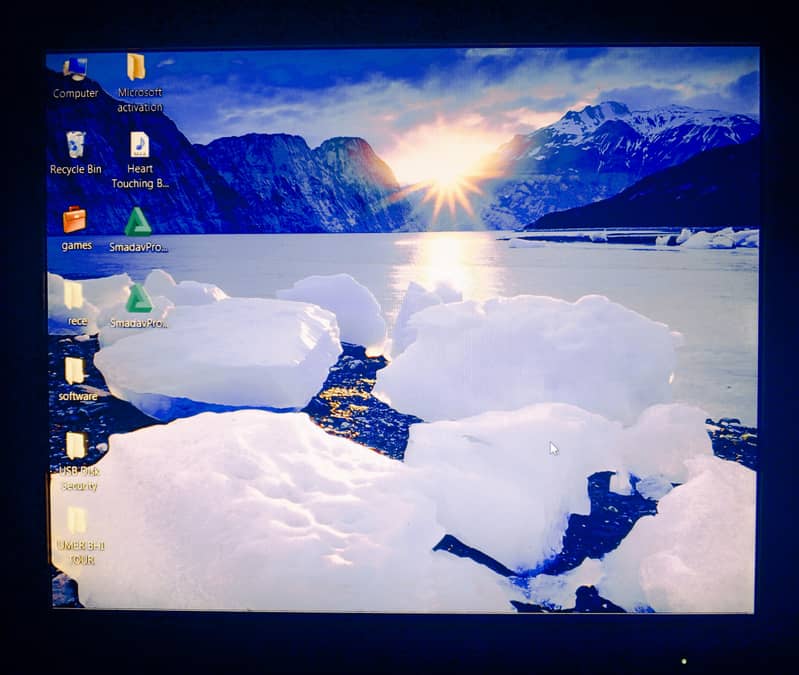Click the "UMER BHI TOUR" name label

(x=81, y=553)
